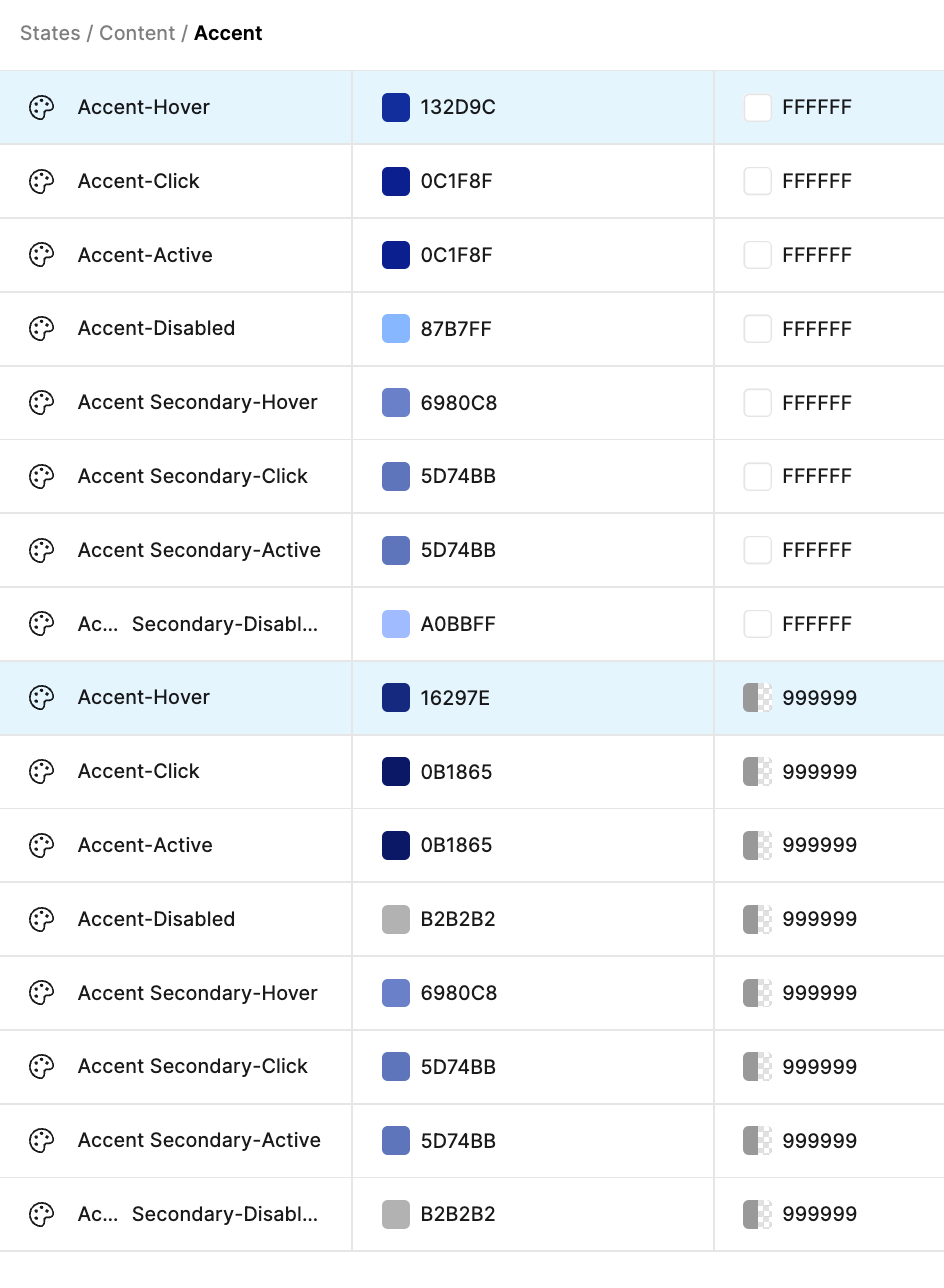Screen dimensions: 944x1288
Task: Click palette icon in Accent-Hover row with 132D9C
Action: pyautogui.click(x=41, y=108)
